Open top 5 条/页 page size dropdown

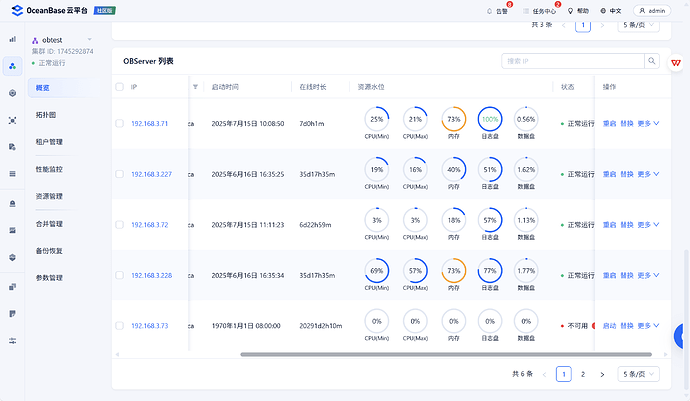point(639,25)
